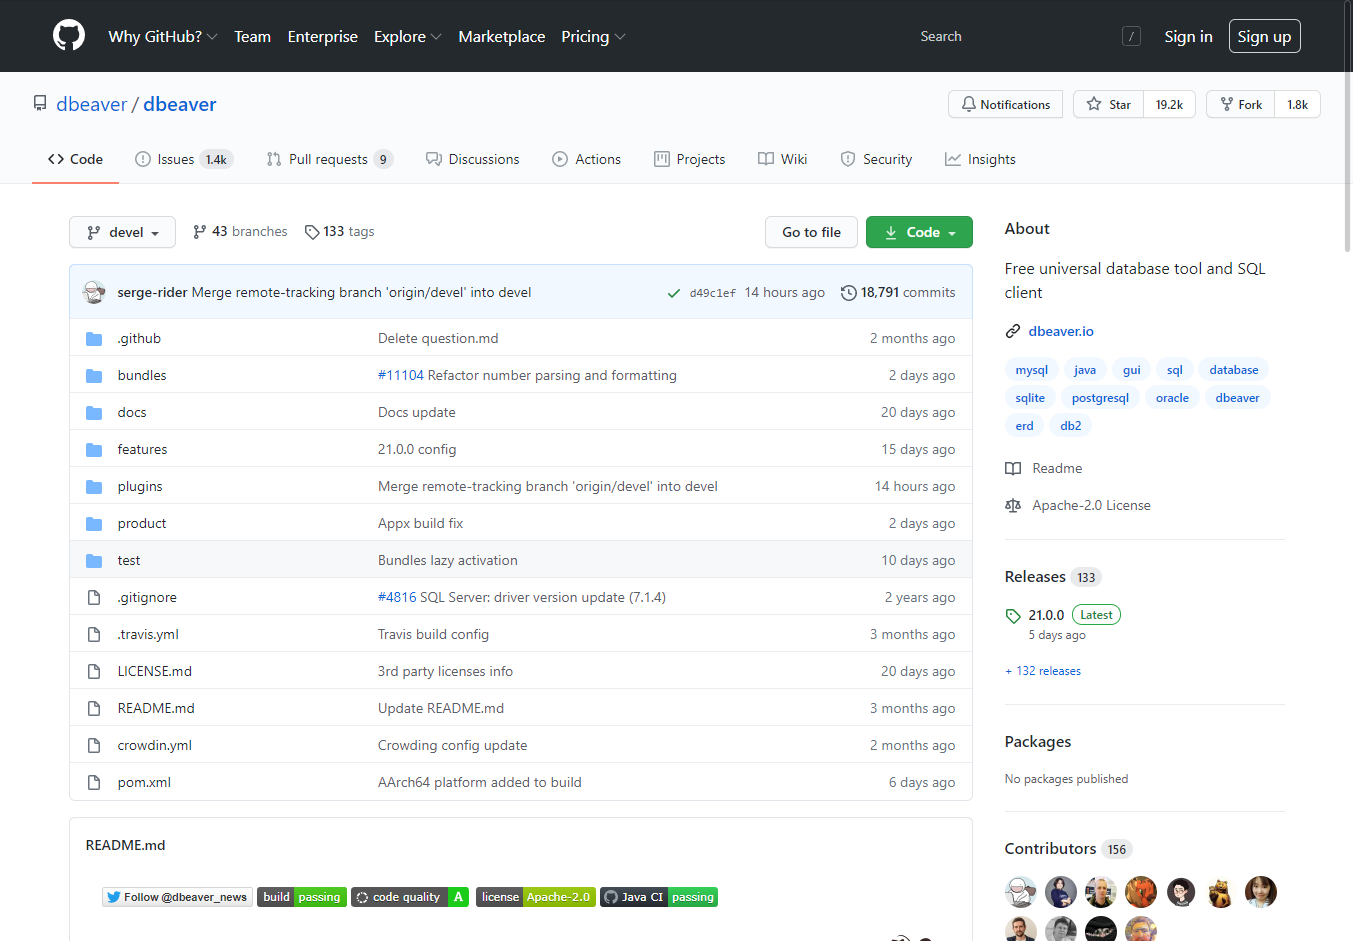This screenshot has width=1353, height=941.
Task: Expand the Why GitHub? menu
Action: [x=163, y=37]
